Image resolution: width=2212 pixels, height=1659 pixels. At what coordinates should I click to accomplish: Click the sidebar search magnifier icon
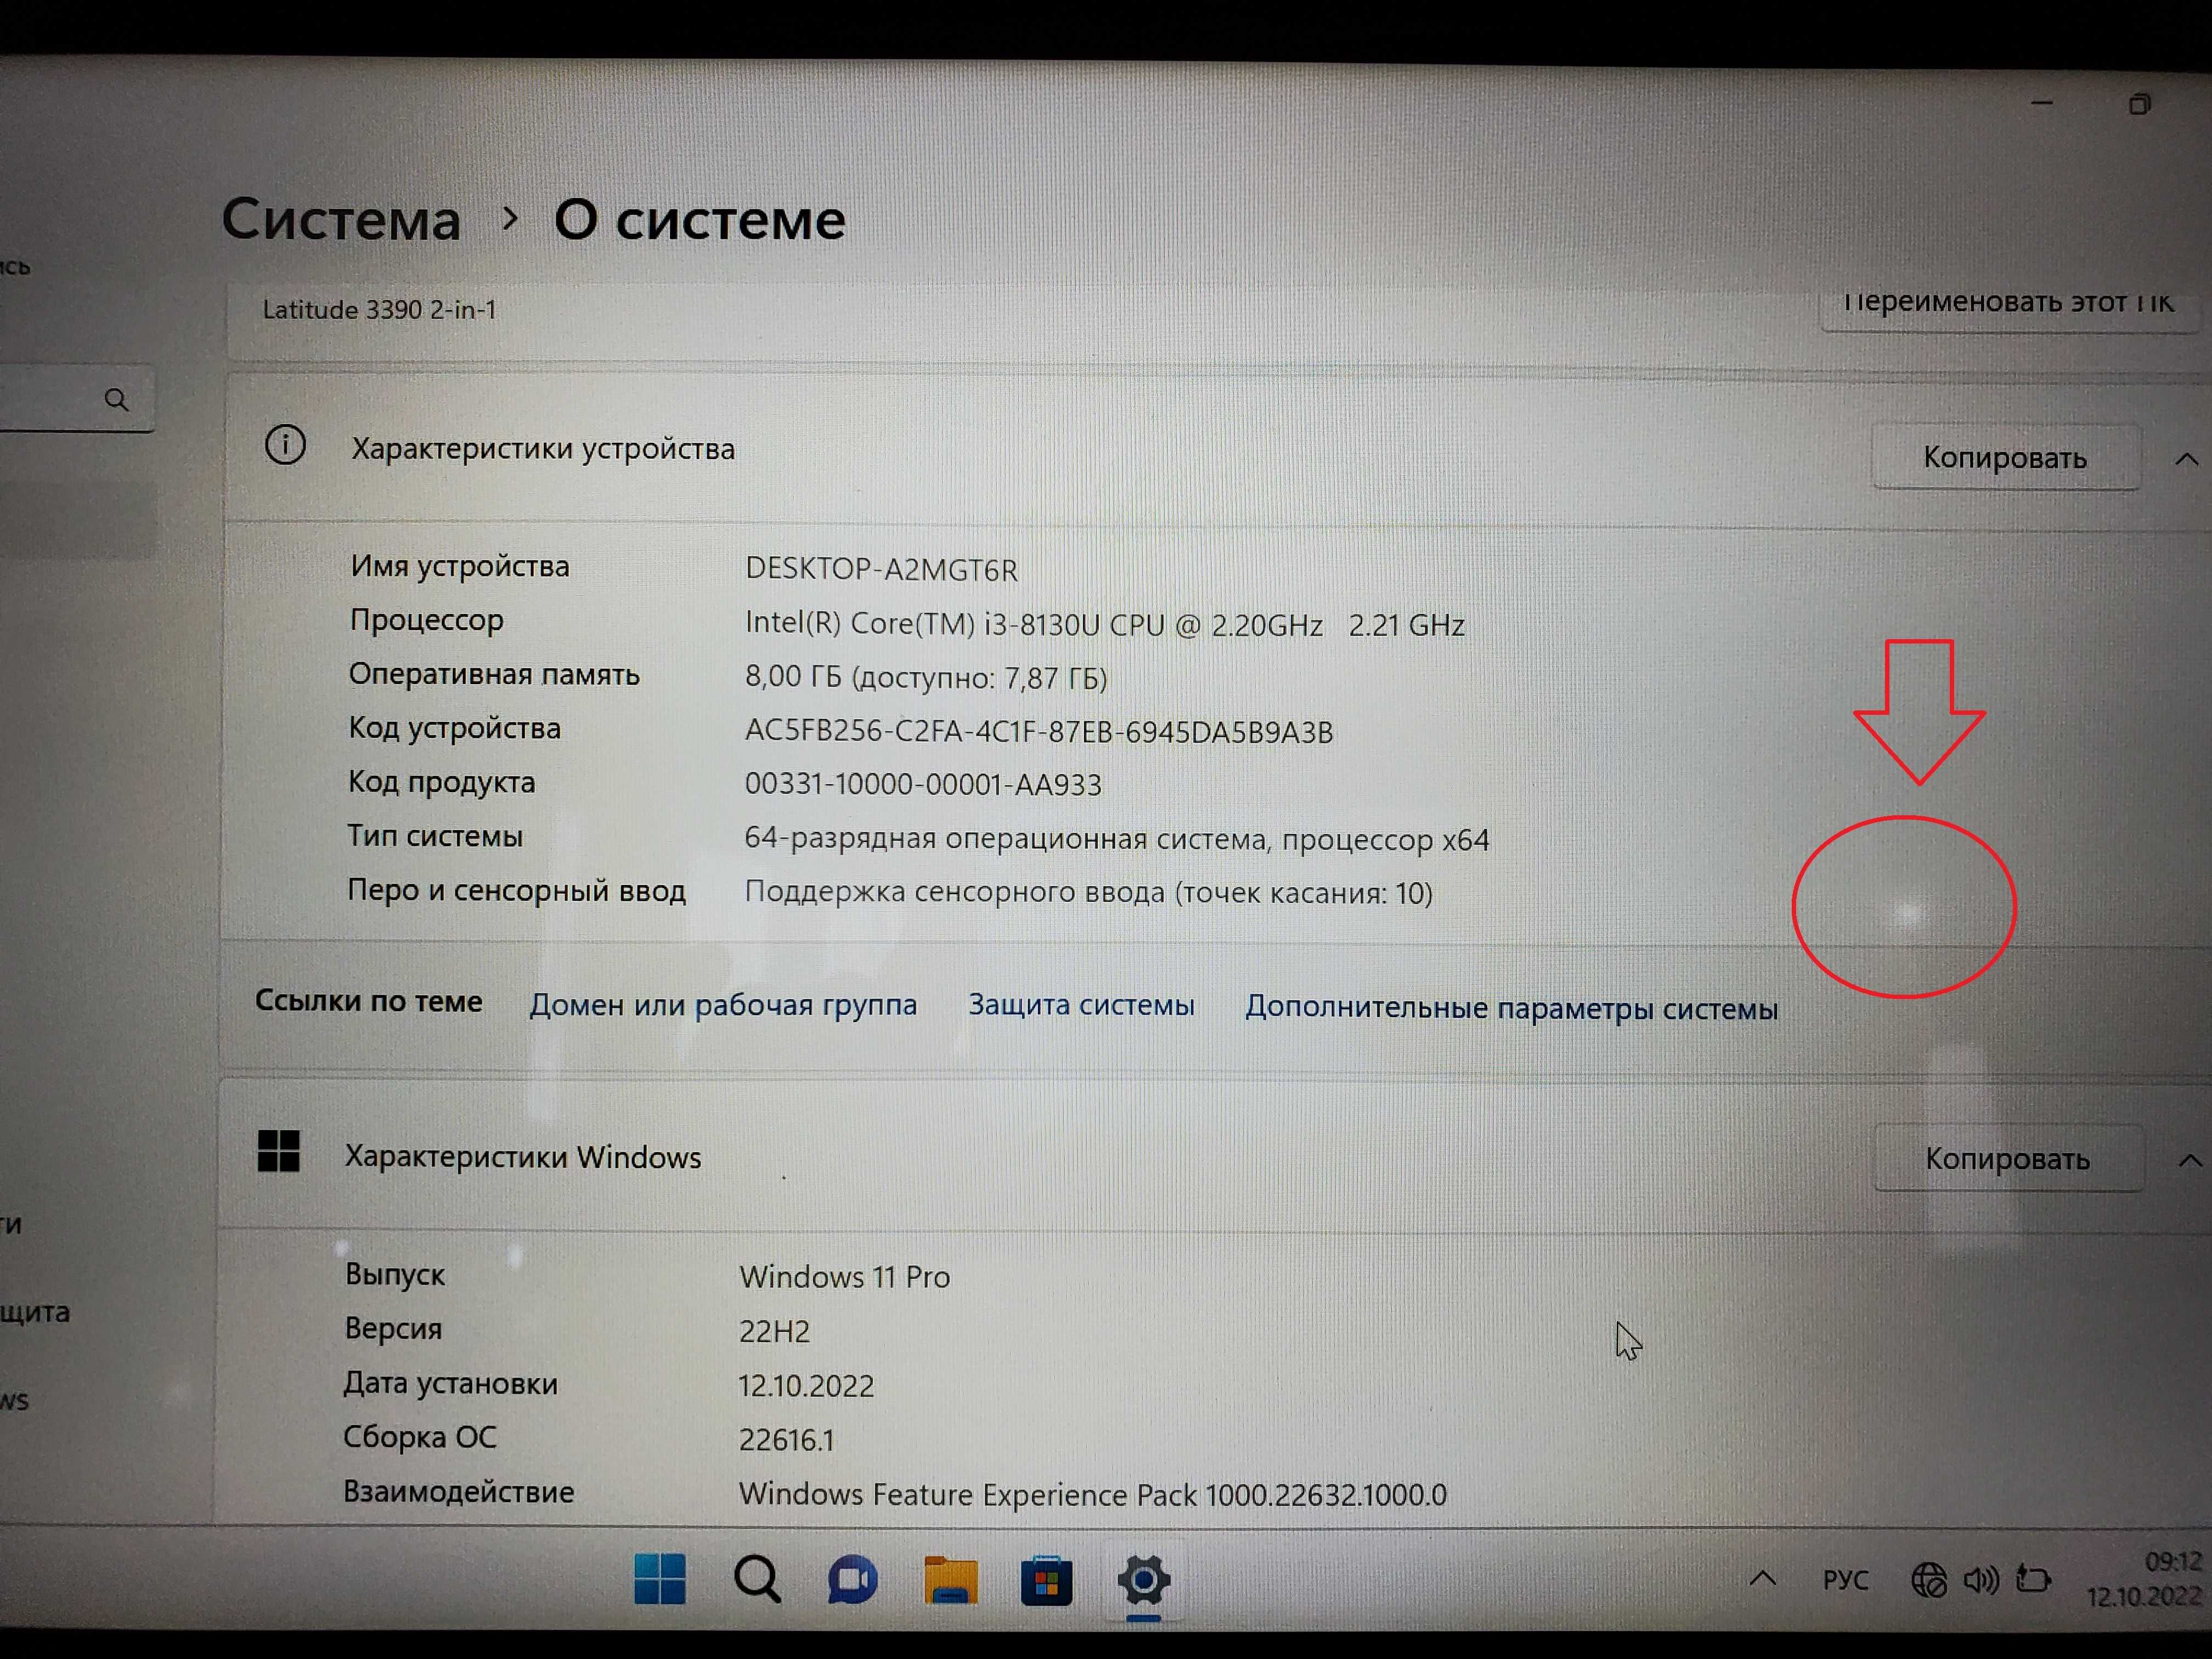coord(117,400)
